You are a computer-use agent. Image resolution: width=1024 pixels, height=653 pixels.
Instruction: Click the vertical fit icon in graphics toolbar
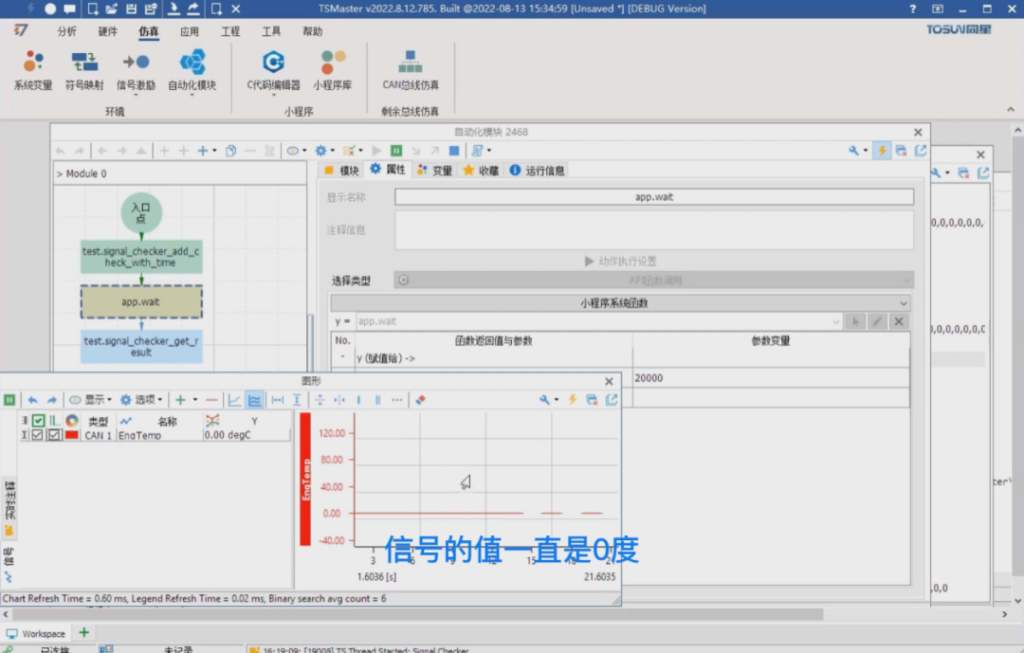click(x=296, y=400)
